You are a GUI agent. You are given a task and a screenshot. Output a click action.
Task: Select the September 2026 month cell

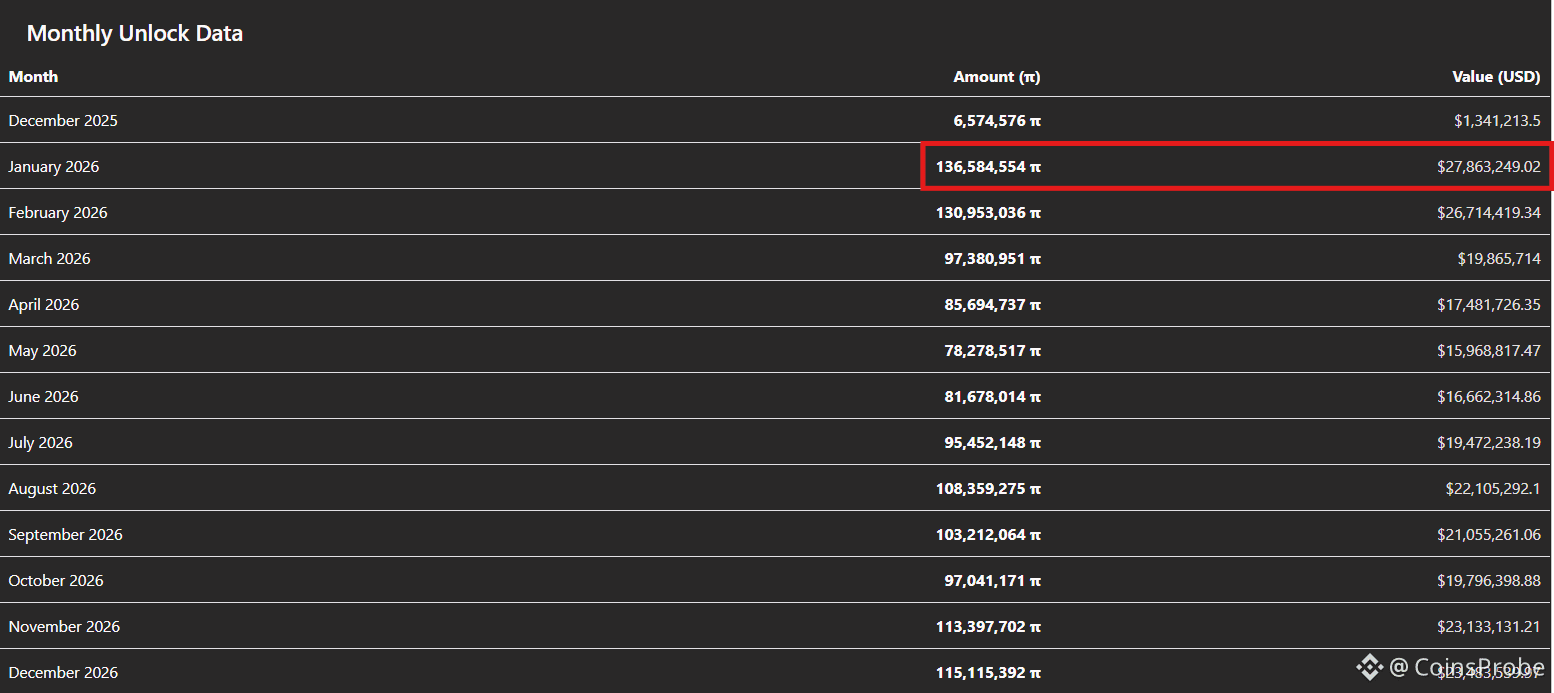[x=65, y=535]
